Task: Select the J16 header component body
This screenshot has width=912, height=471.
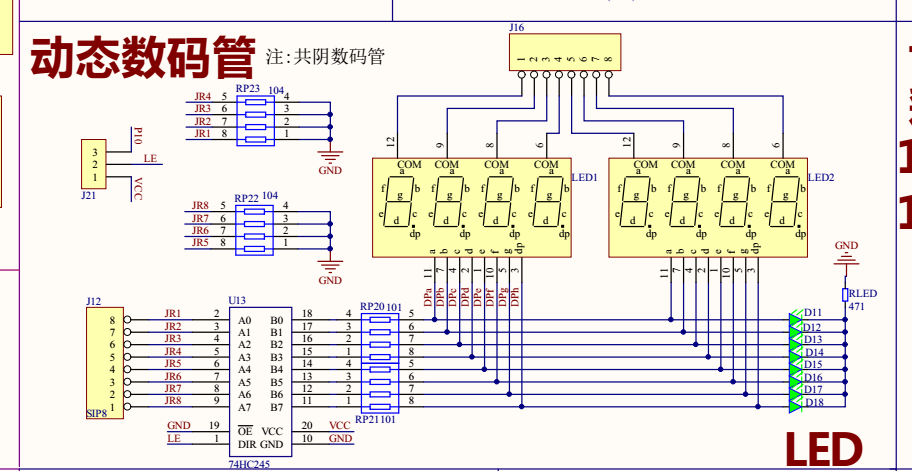Action: tap(565, 52)
